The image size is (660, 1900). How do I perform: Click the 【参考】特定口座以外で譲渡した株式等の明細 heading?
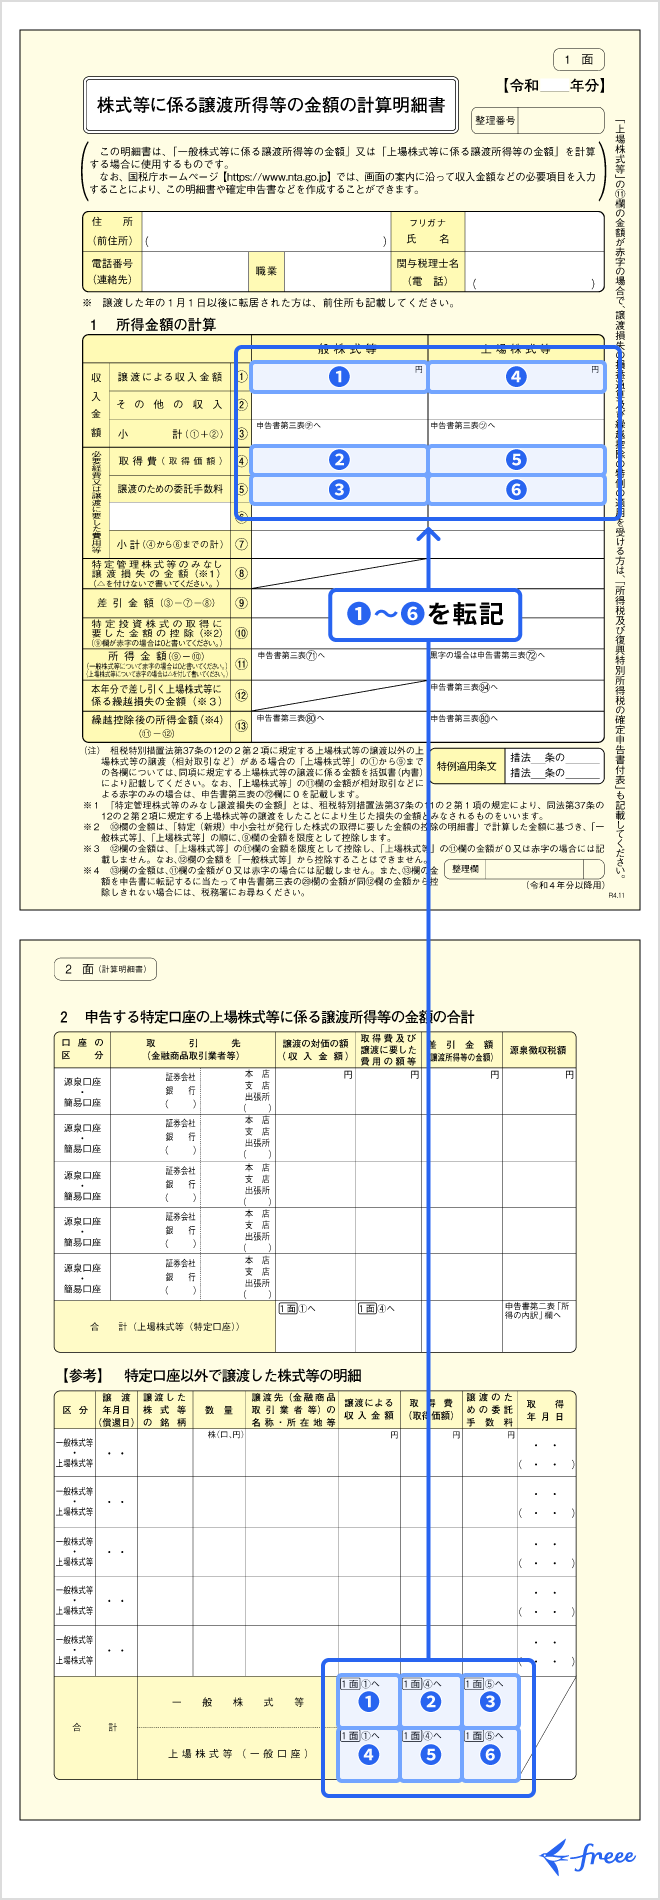[209, 1375]
